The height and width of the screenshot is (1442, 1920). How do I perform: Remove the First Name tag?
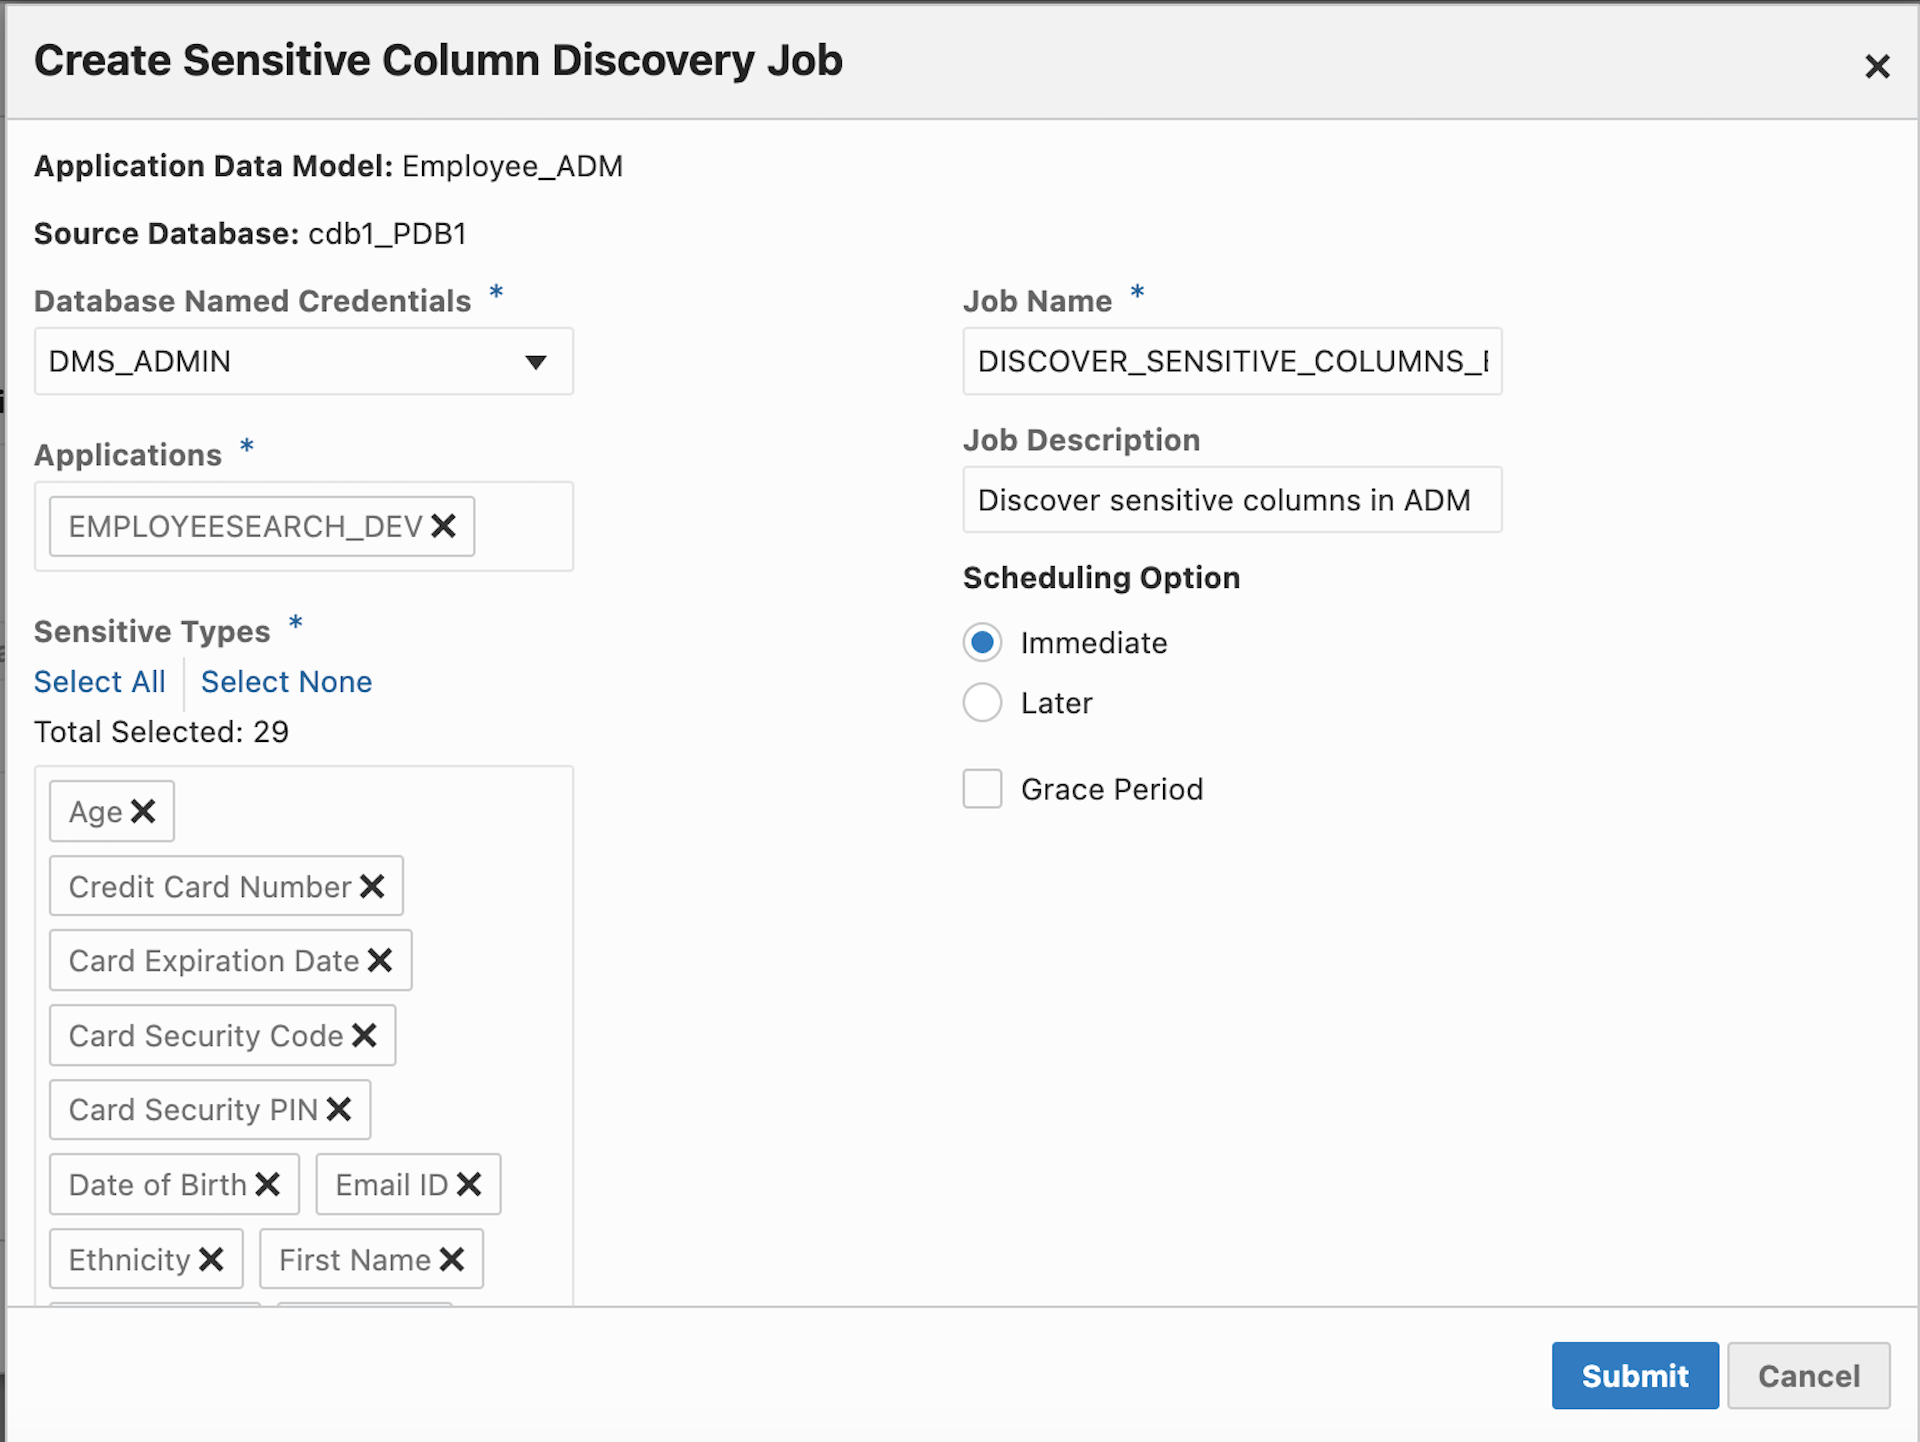(x=452, y=1259)
